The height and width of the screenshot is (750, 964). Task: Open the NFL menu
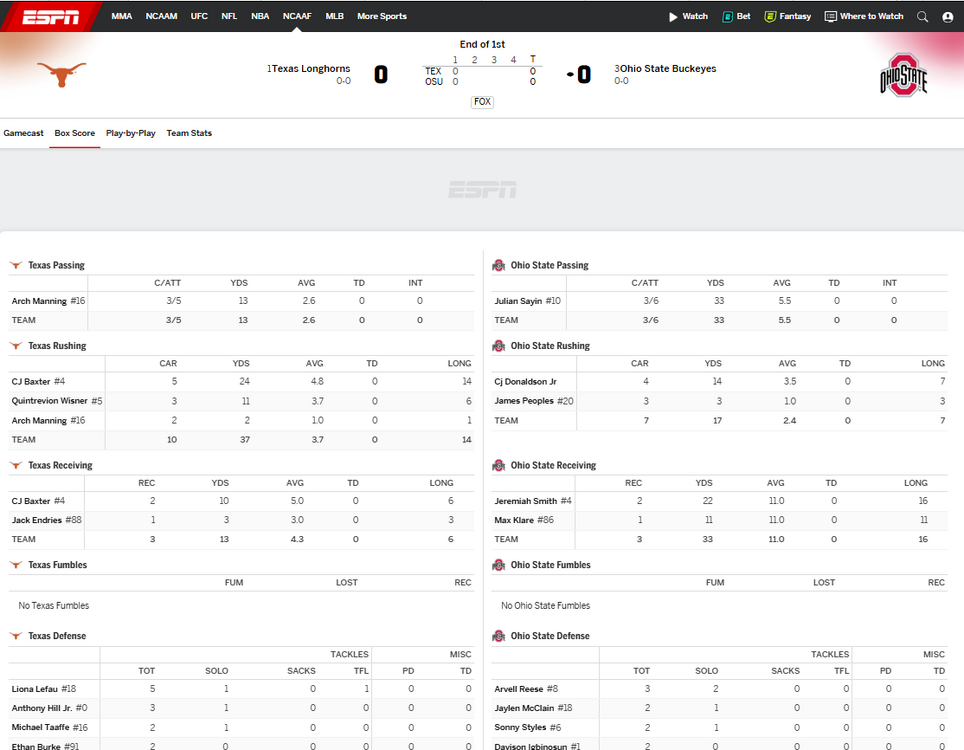click(229, 16)
